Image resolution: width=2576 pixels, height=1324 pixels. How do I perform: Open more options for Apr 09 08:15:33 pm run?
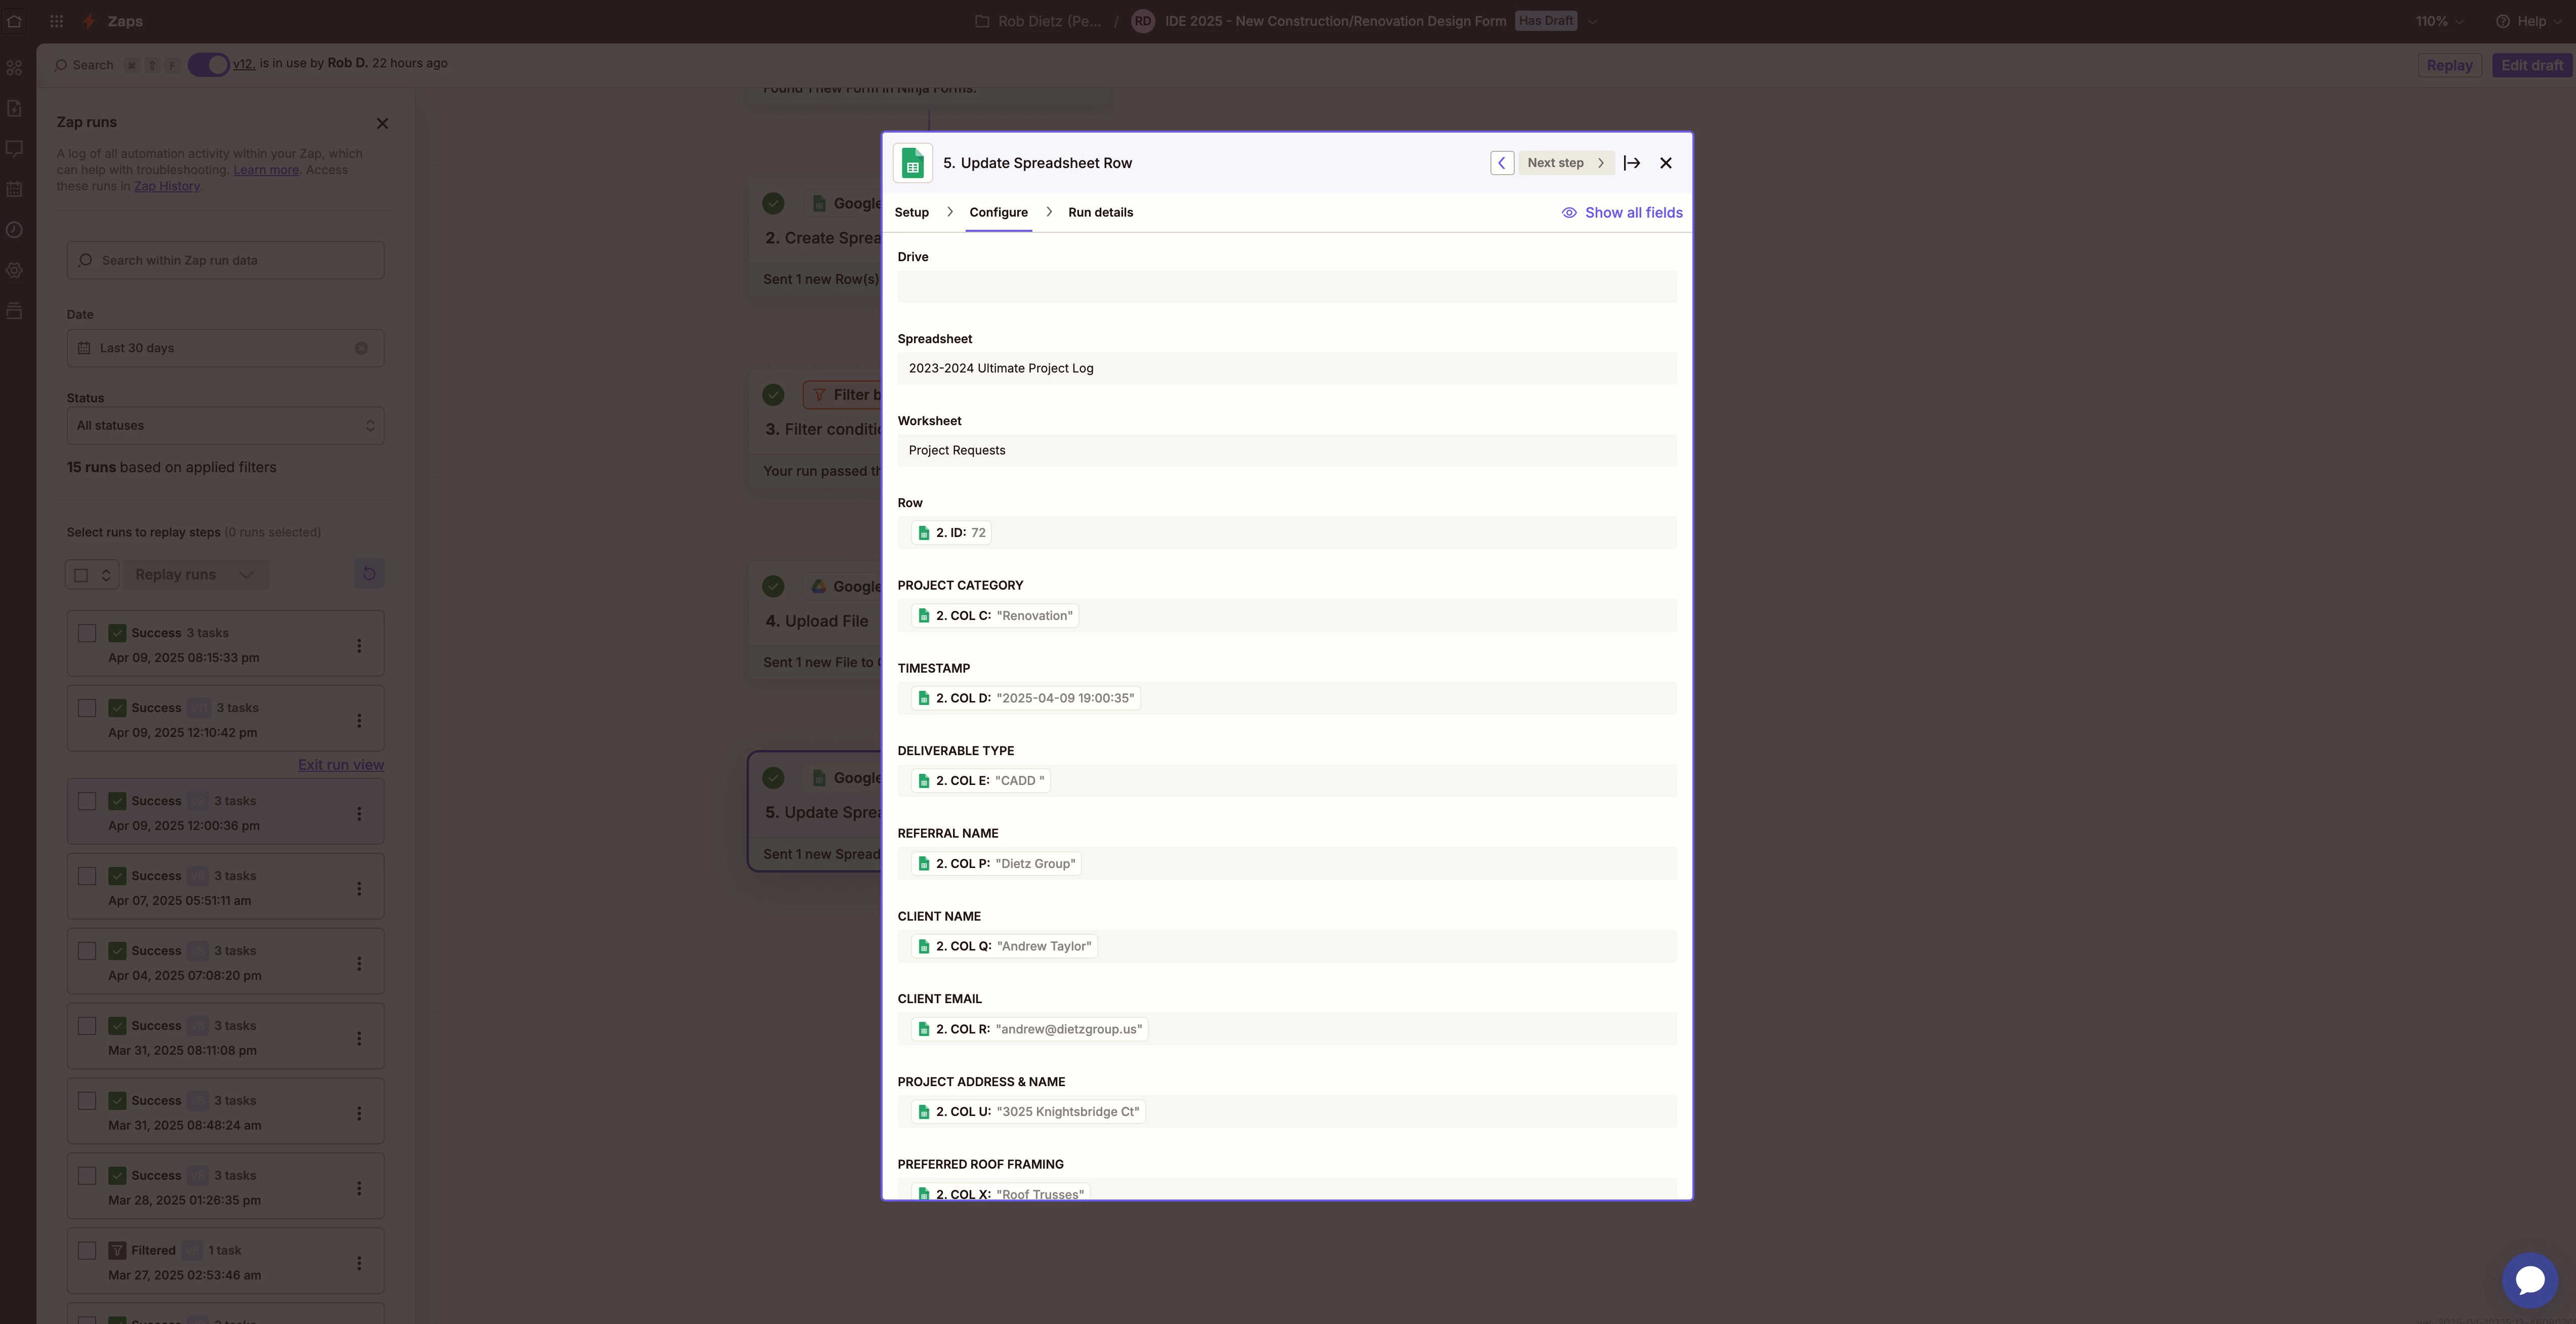pyautogui.click(x=359, y=646)
